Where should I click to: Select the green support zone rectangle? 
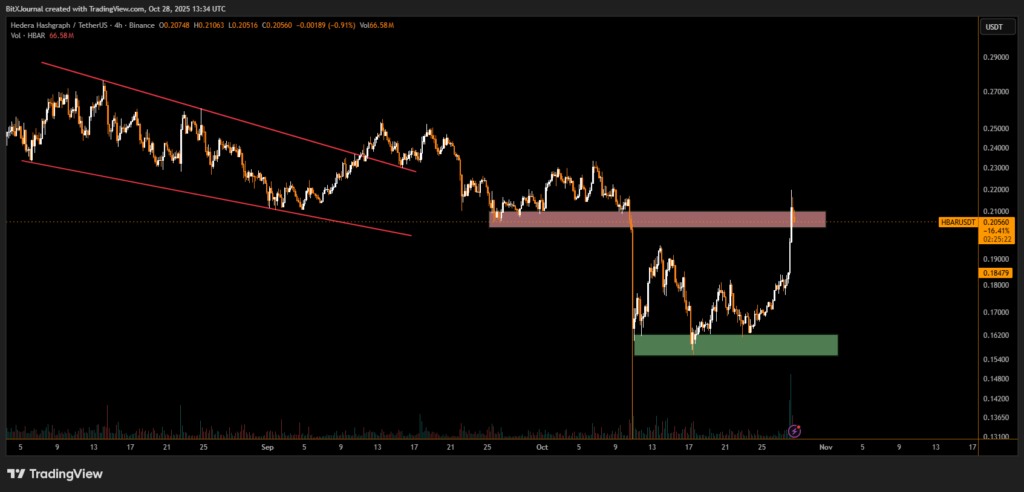coord(735,344)
